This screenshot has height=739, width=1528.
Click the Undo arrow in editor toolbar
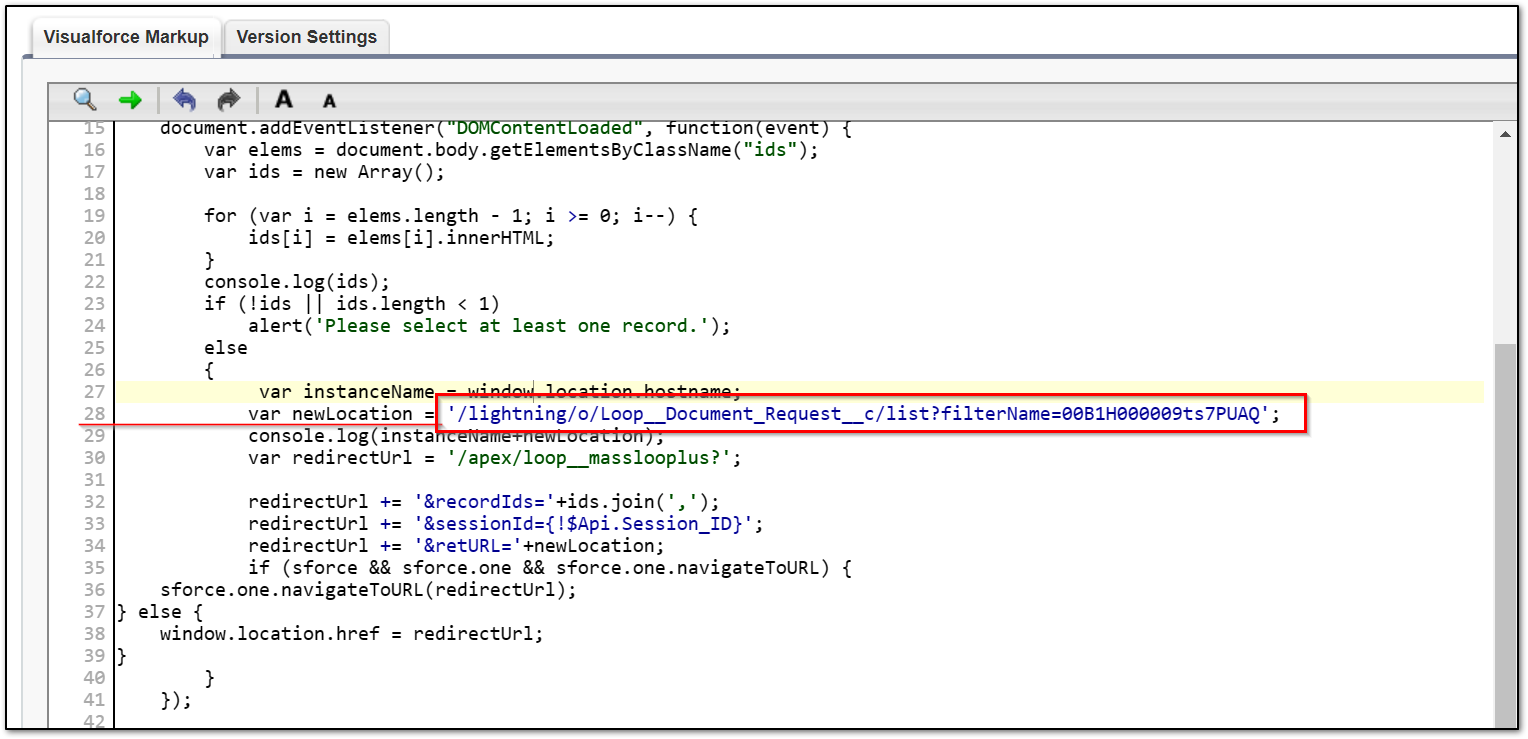(185, 100)
